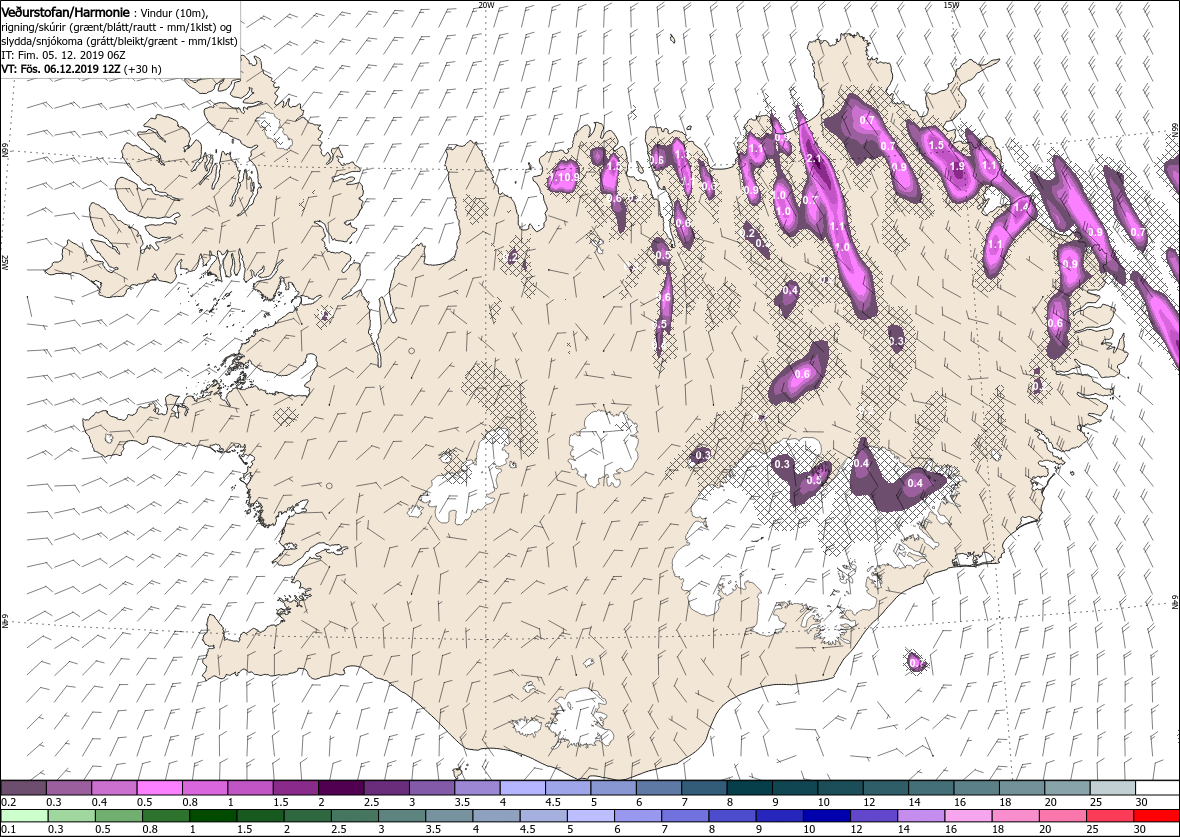The image size is (1180, 837).
Task: Pick the light grey 25 swatch in upper legend row
Action: click(1112, 788)
